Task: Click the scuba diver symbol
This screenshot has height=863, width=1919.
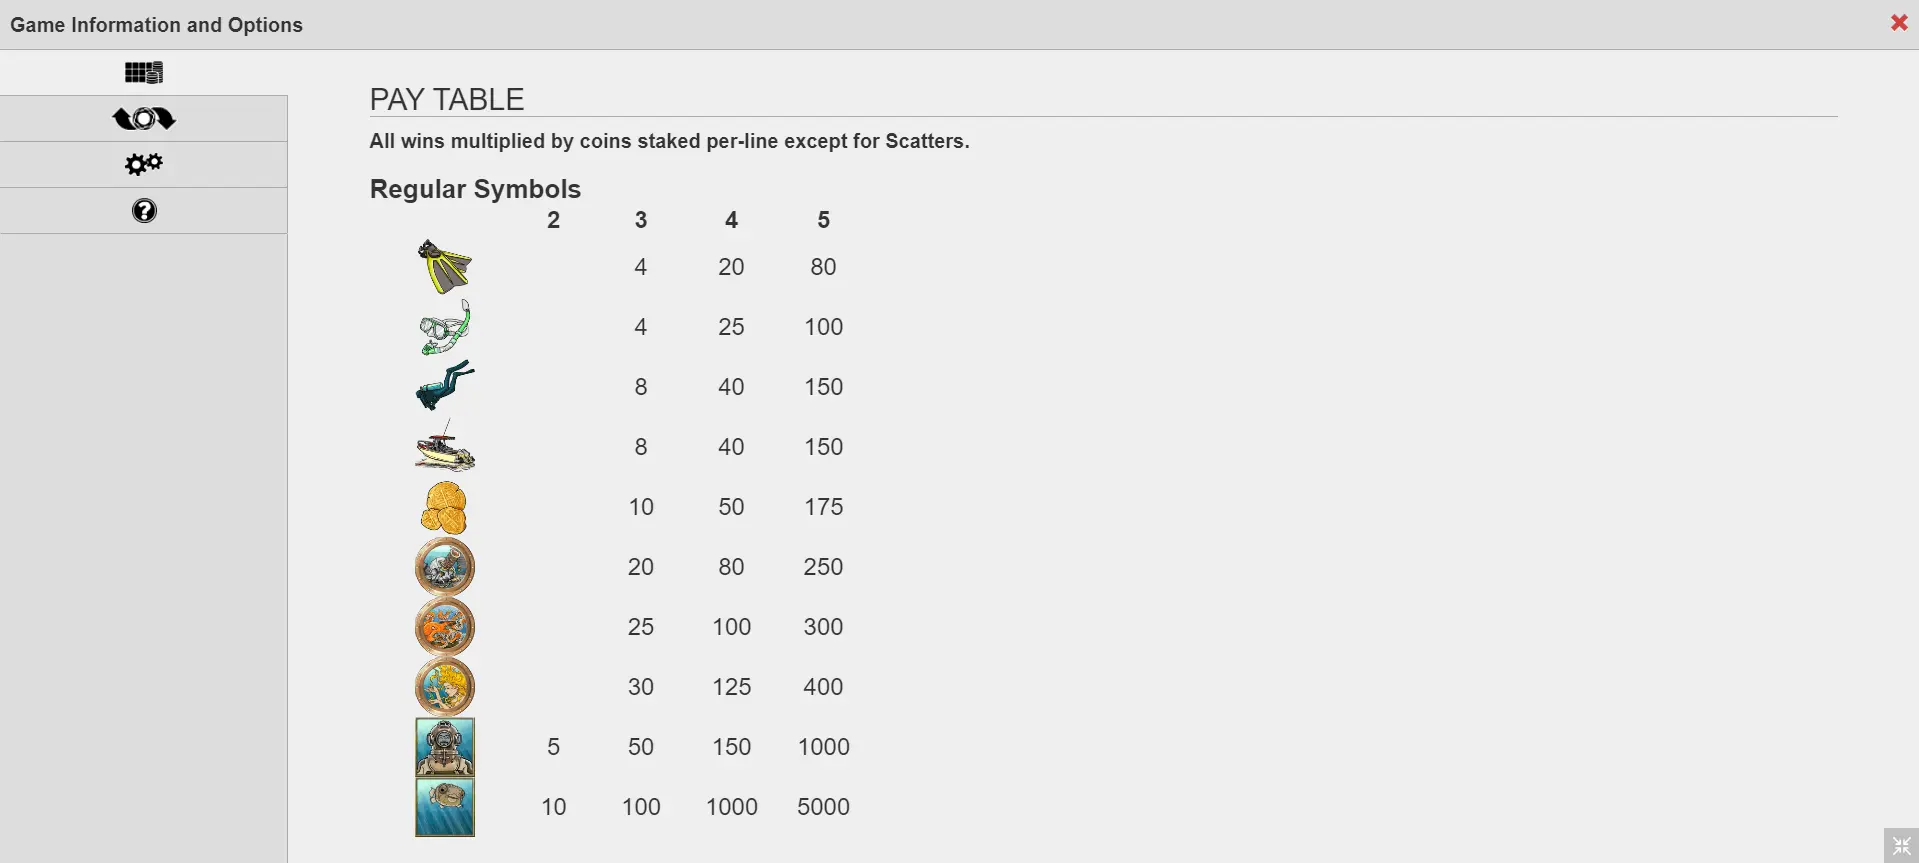Action: (444, 386)
